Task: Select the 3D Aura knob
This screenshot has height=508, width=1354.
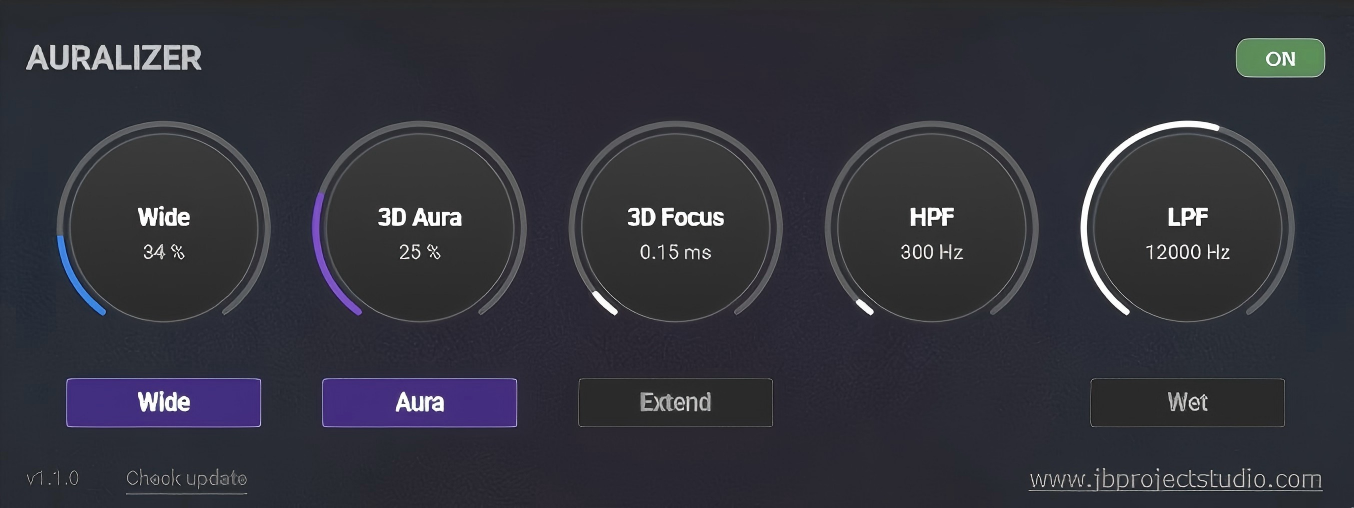Action: [x=420, y=228]
